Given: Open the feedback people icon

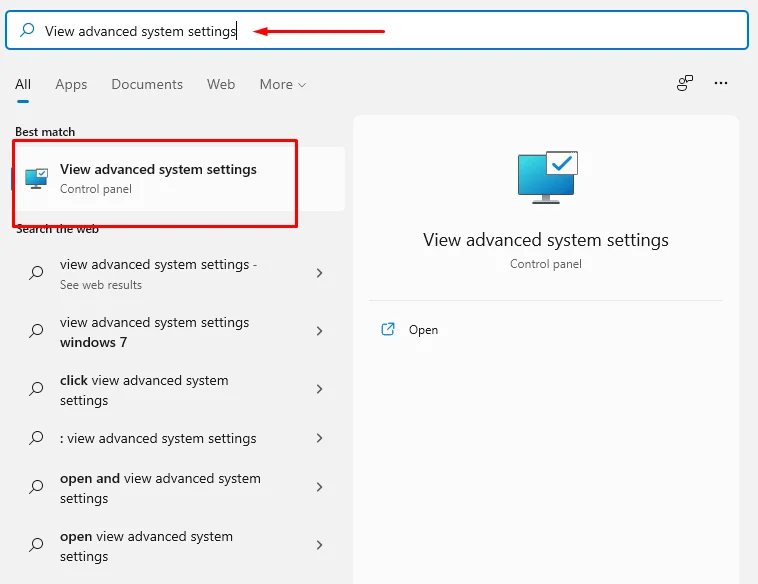Looking at the screenshot, I should point(685,83).
